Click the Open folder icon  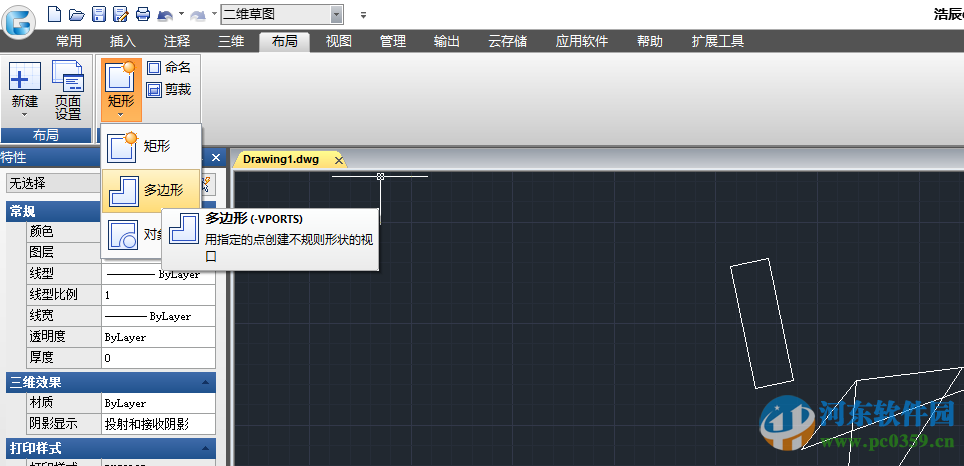(76, 14)
